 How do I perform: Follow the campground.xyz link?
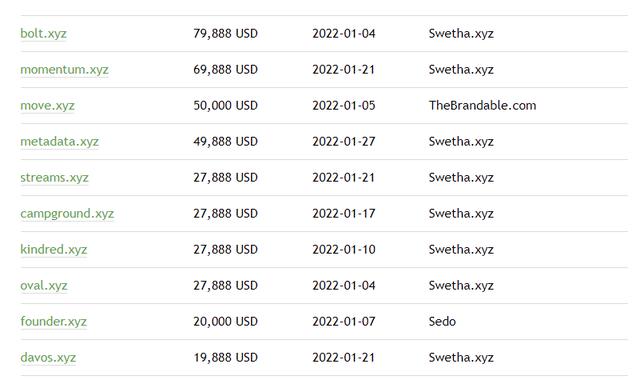pos(67,214)
